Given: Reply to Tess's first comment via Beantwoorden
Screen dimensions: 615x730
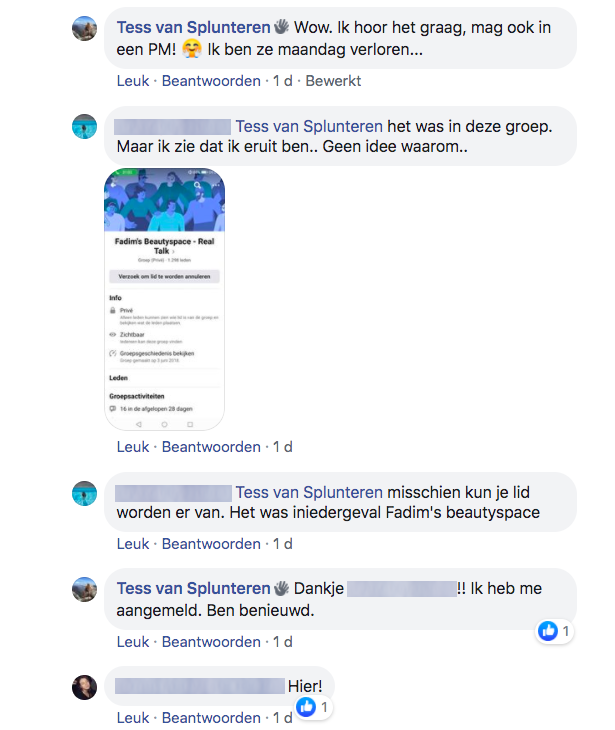Looking at the screenshot, I should click(x=211, y=81).
